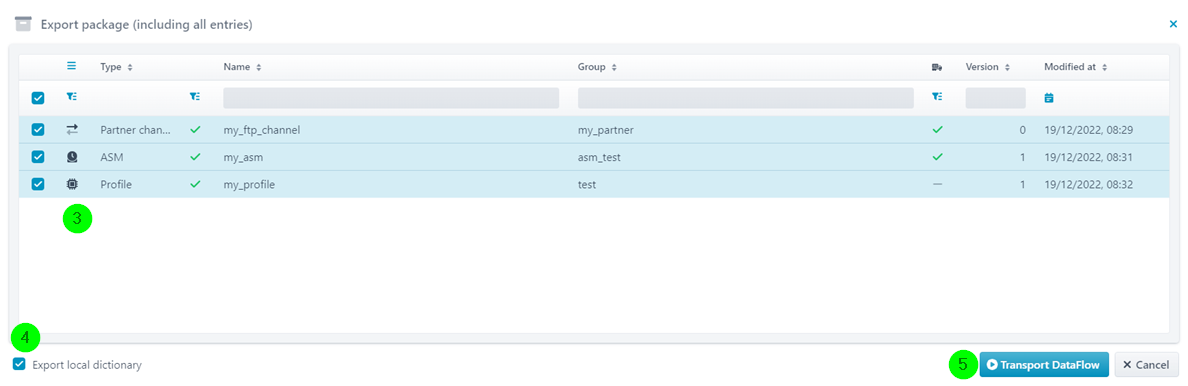1188x386 pixels.
Task: Click the hamburger menu icon in table header
Action: pos(71,66)
